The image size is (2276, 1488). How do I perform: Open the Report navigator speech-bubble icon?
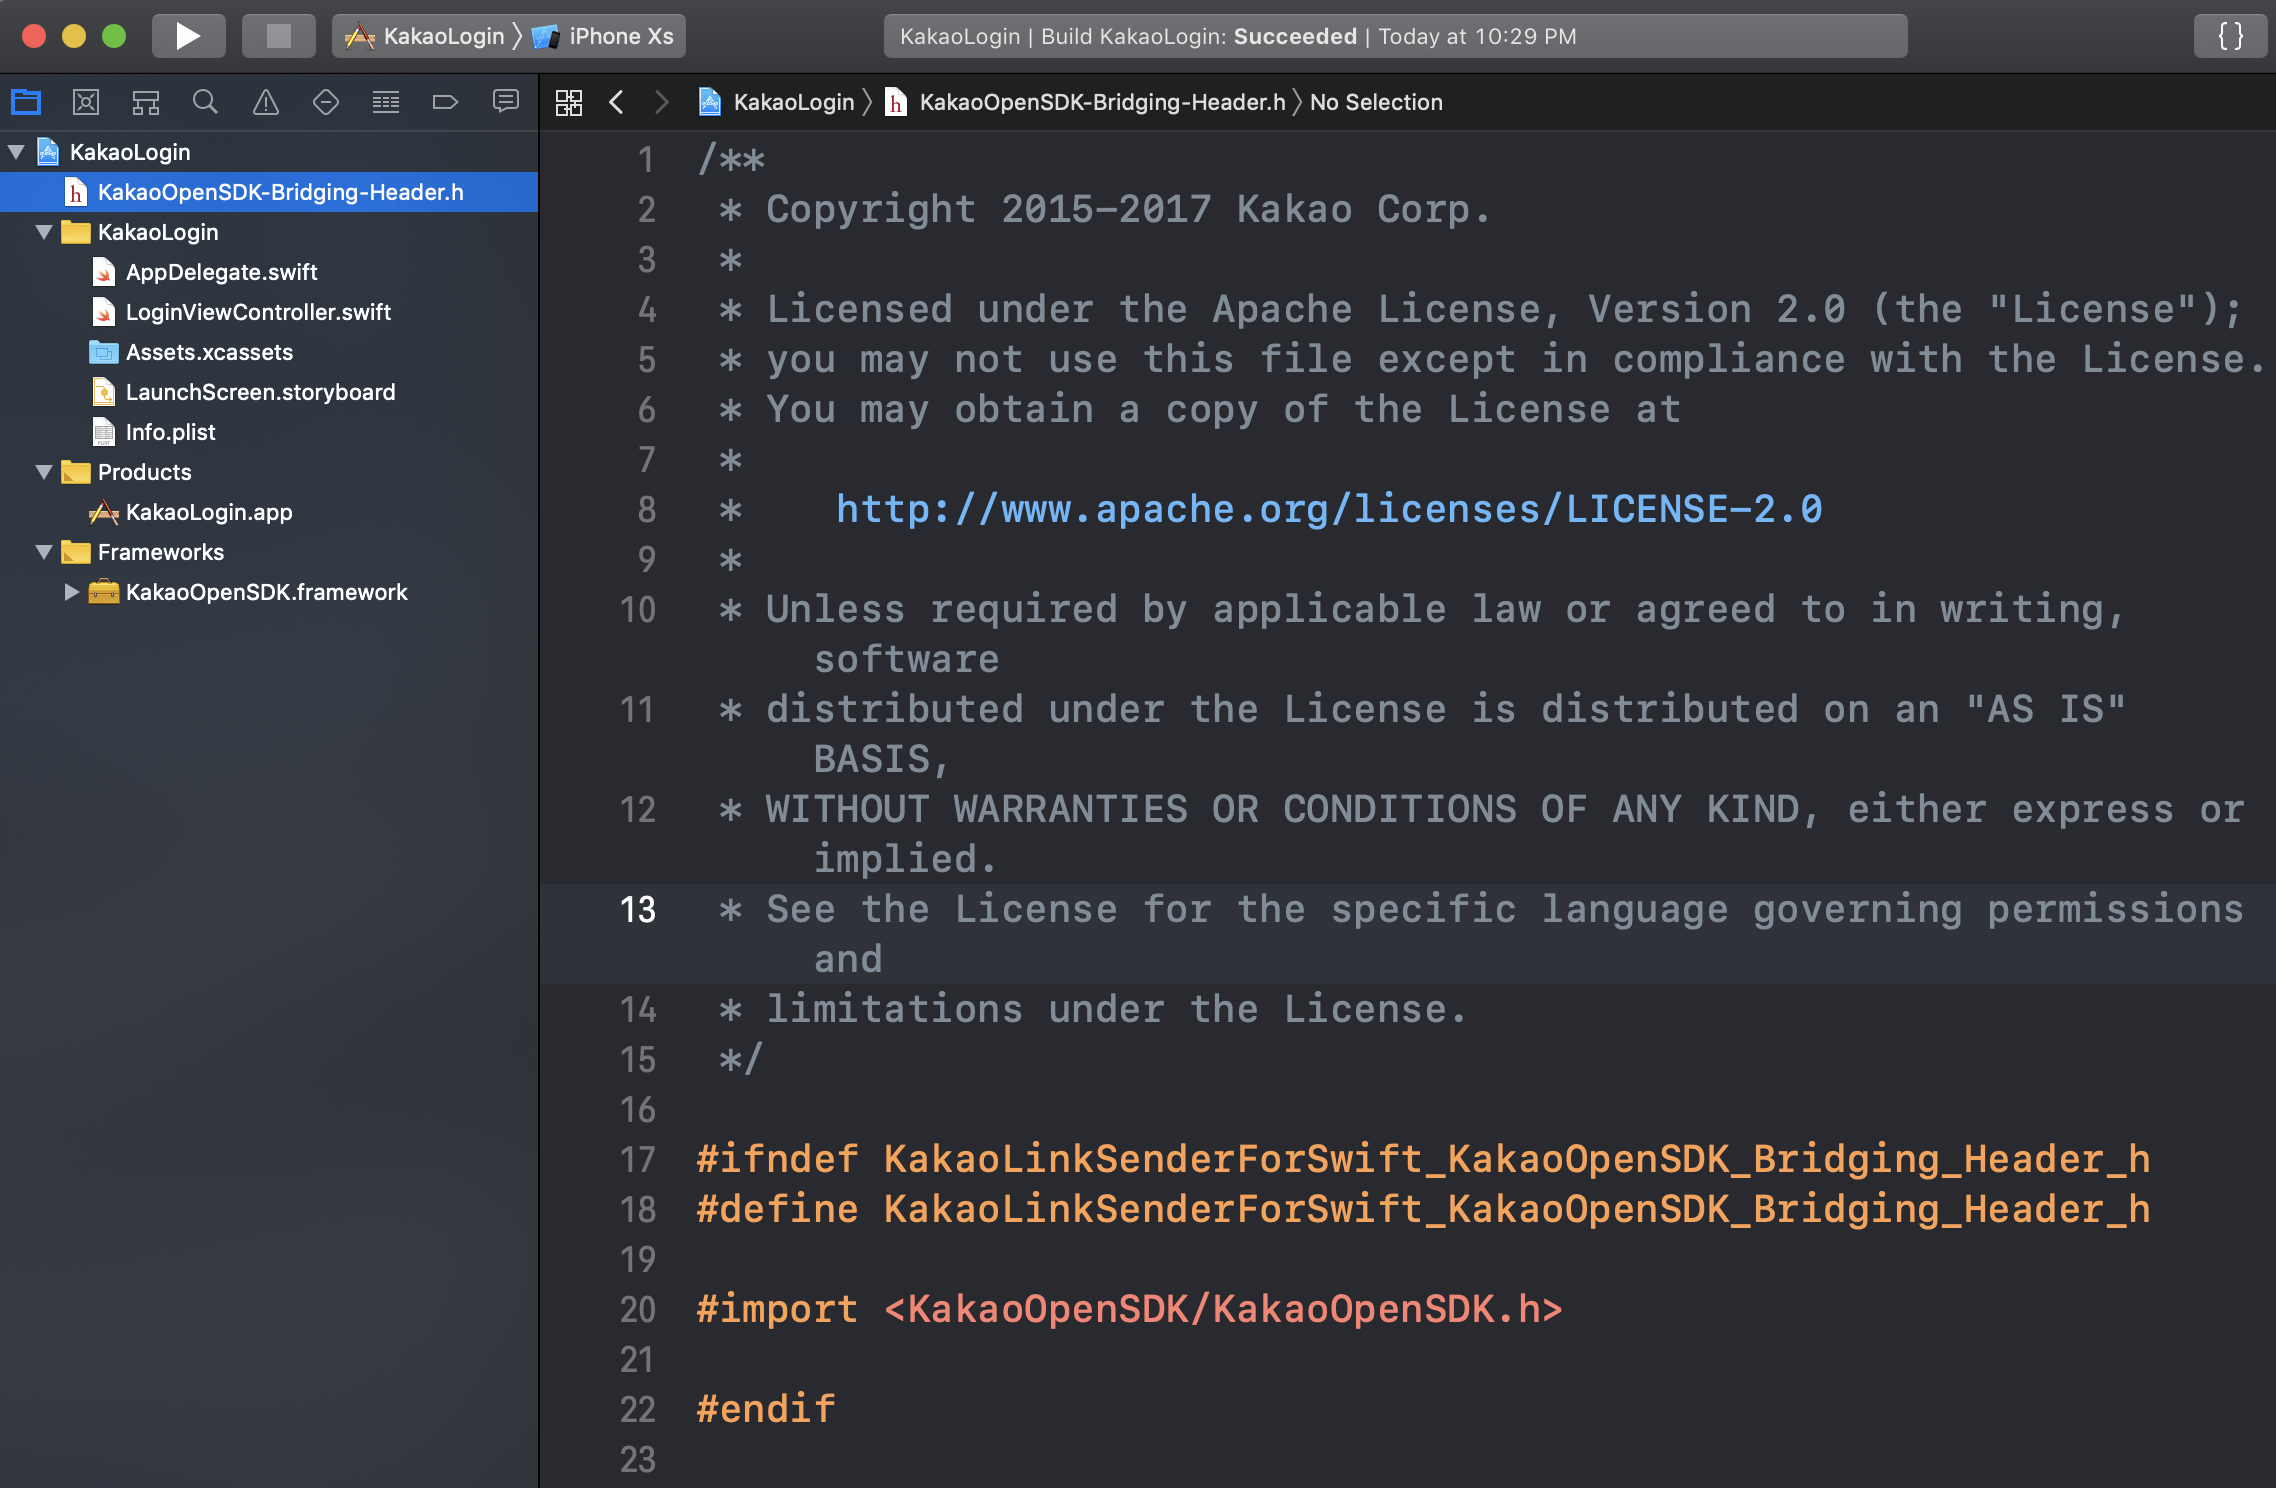pos(505,102)
